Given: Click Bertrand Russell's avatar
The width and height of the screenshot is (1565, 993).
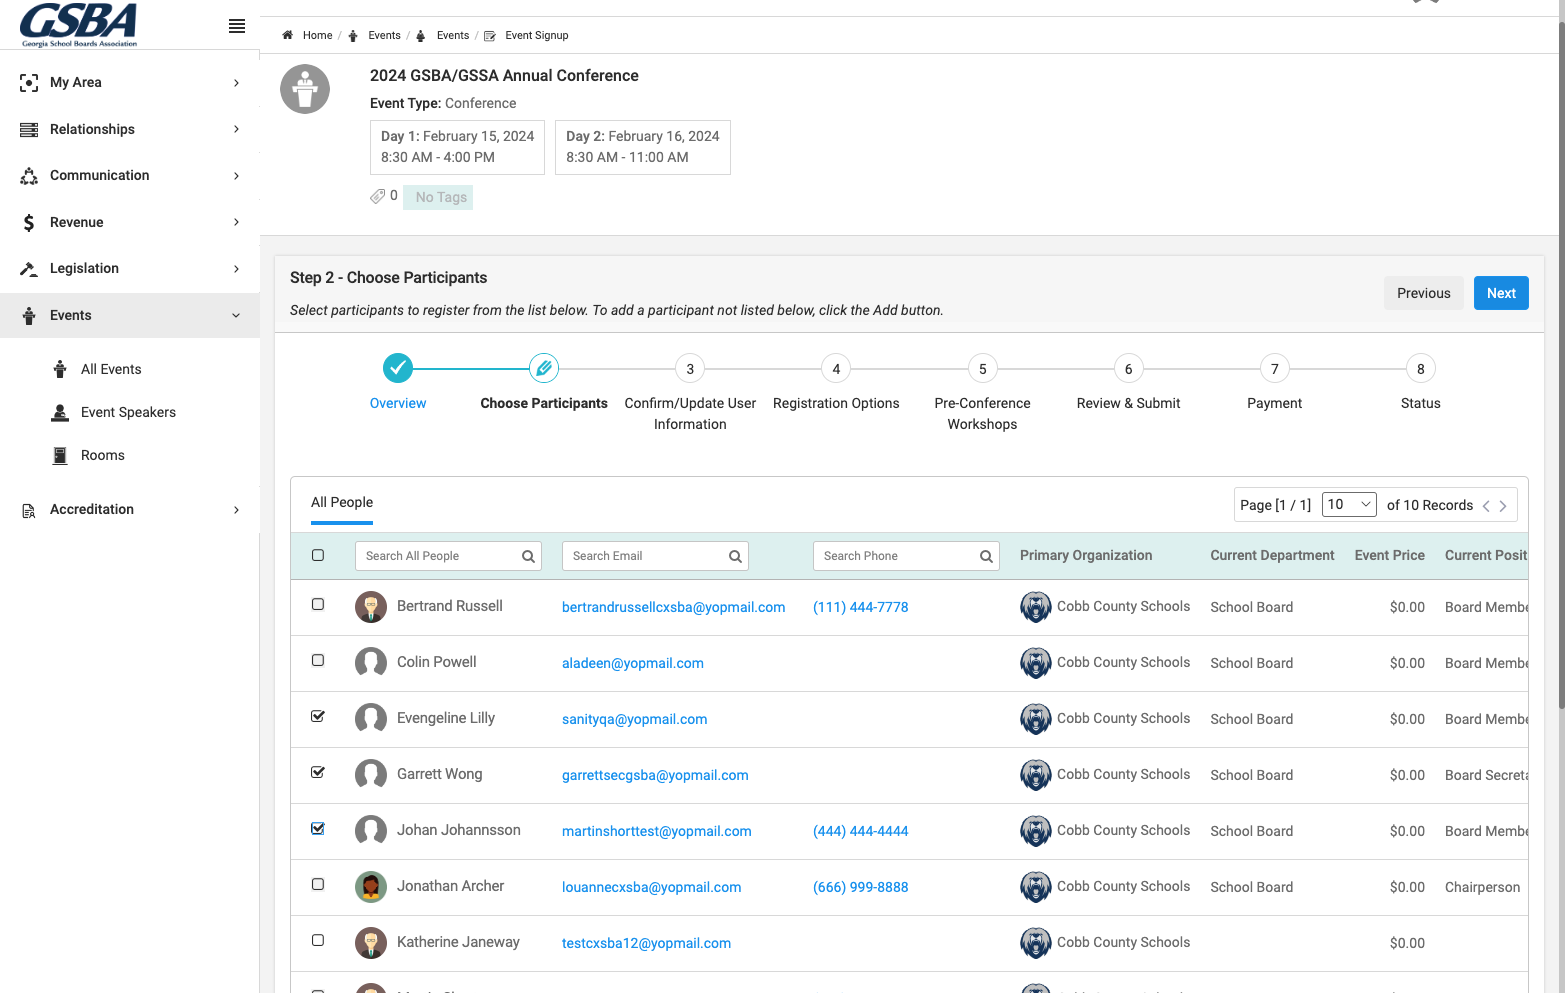Looking at the screenshot, I should [371, 607].
